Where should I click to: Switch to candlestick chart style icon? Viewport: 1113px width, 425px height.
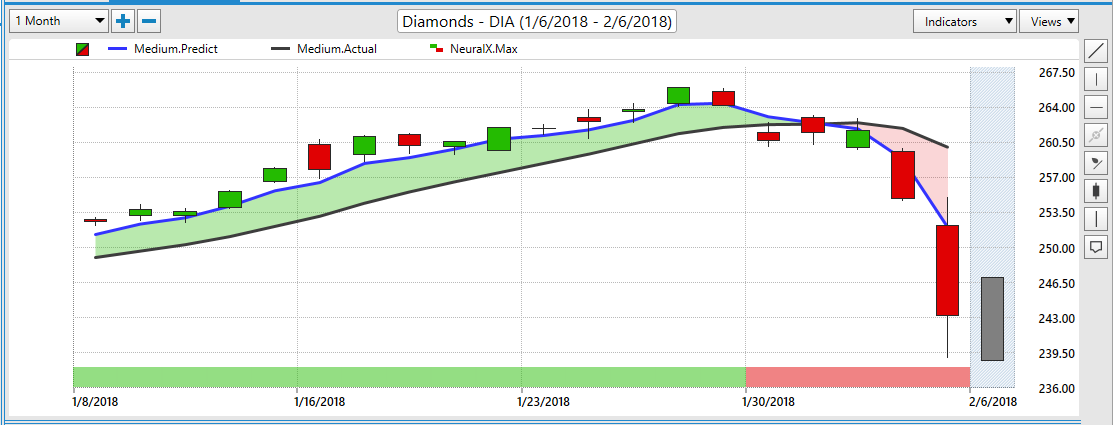pos(1097,190)
